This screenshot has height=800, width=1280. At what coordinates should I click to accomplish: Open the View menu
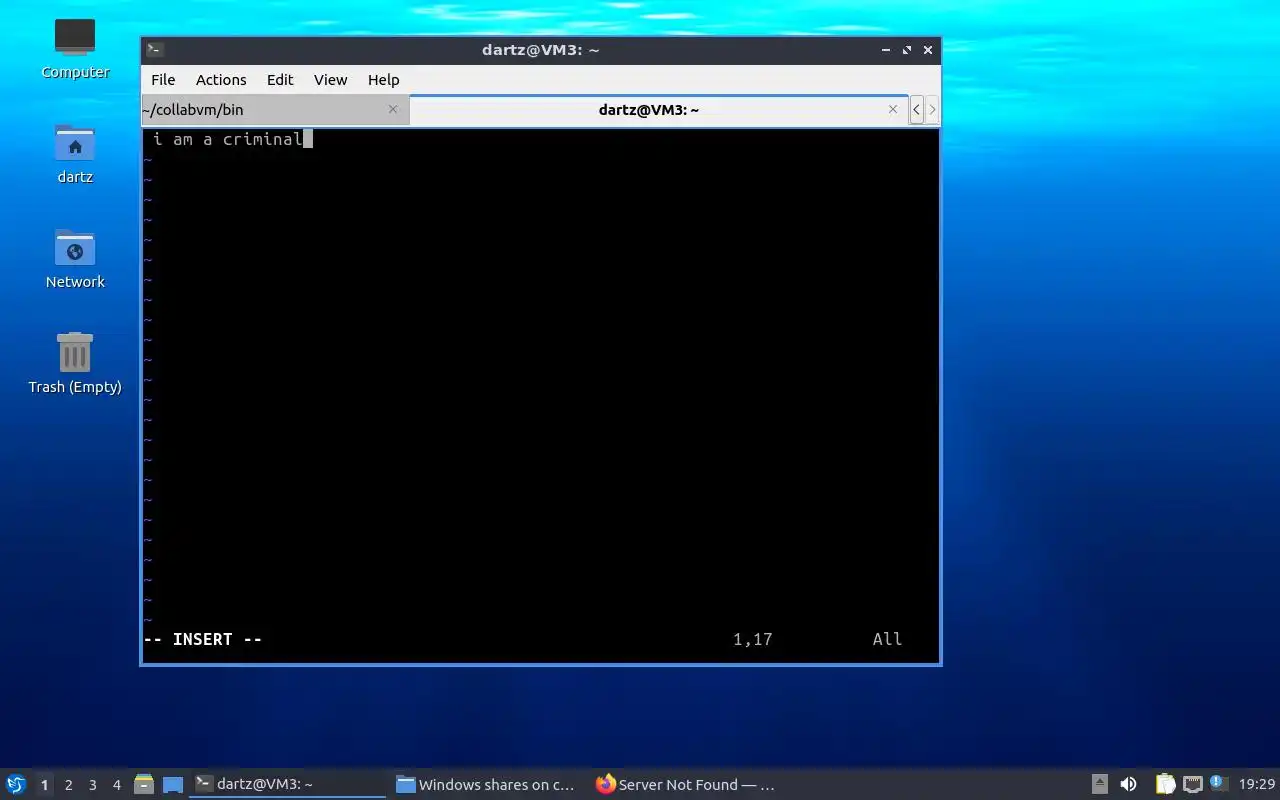click(x=330, y=80)
